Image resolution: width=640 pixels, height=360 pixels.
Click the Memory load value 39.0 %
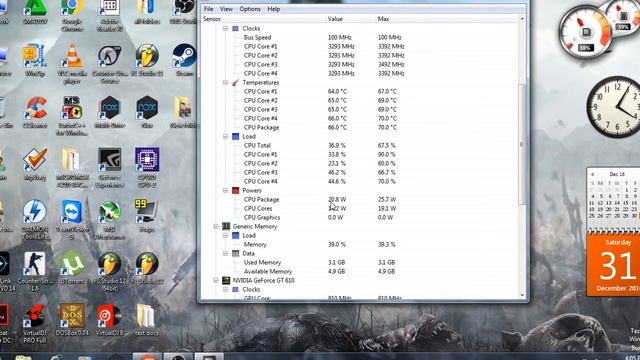[337, 244]
